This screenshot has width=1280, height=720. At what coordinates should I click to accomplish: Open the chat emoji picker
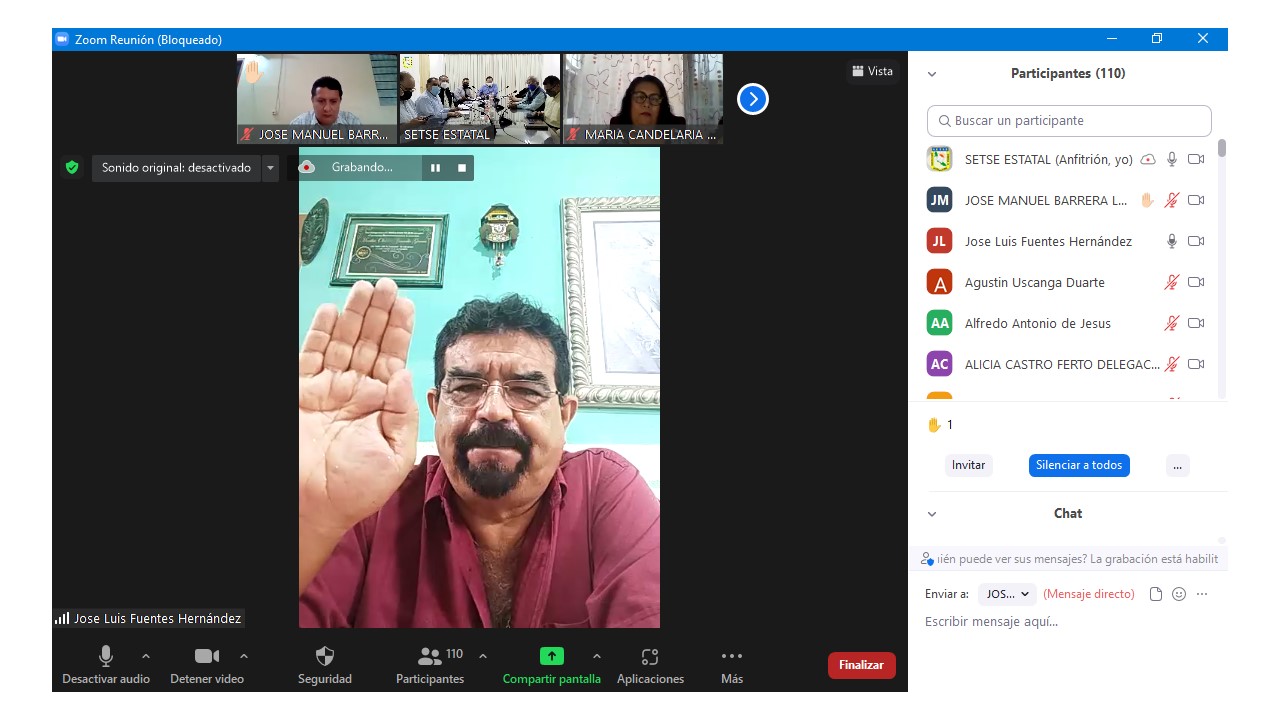(1179, 594)
